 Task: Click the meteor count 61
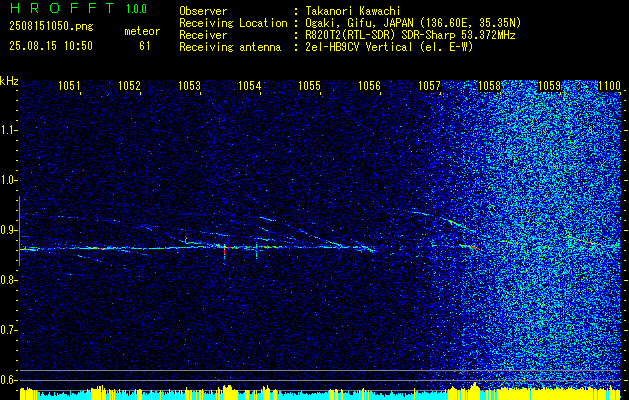point(144,46)
